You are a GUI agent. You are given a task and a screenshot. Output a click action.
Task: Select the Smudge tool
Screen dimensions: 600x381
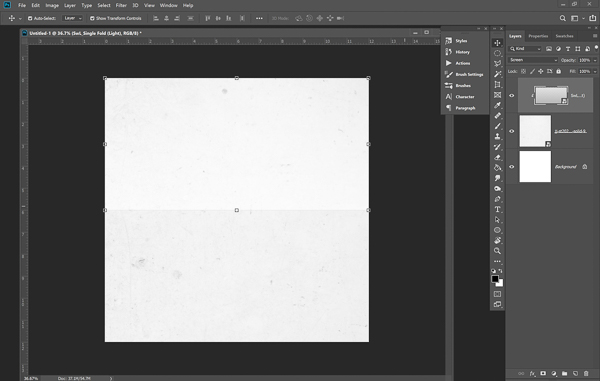pyautogui.click(x=497, y=178)
